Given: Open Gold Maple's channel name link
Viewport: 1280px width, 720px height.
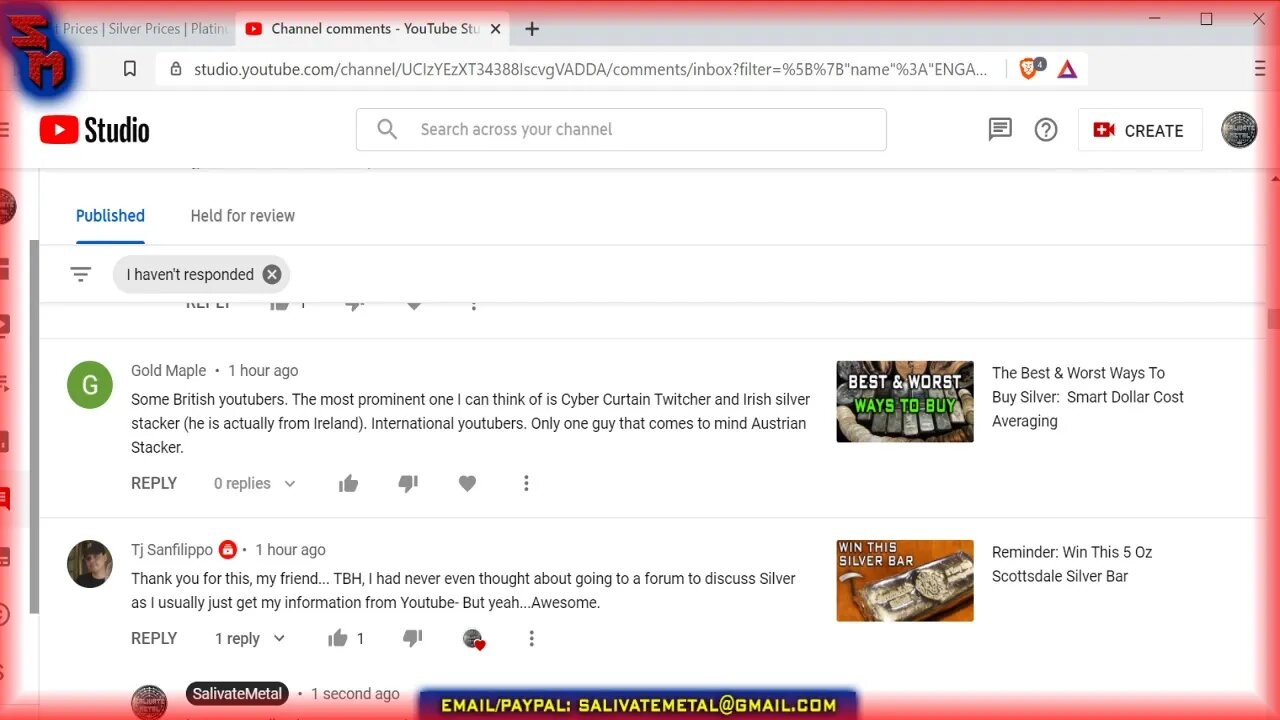Looking at the screenshot, I should click(x=168, y=371).
